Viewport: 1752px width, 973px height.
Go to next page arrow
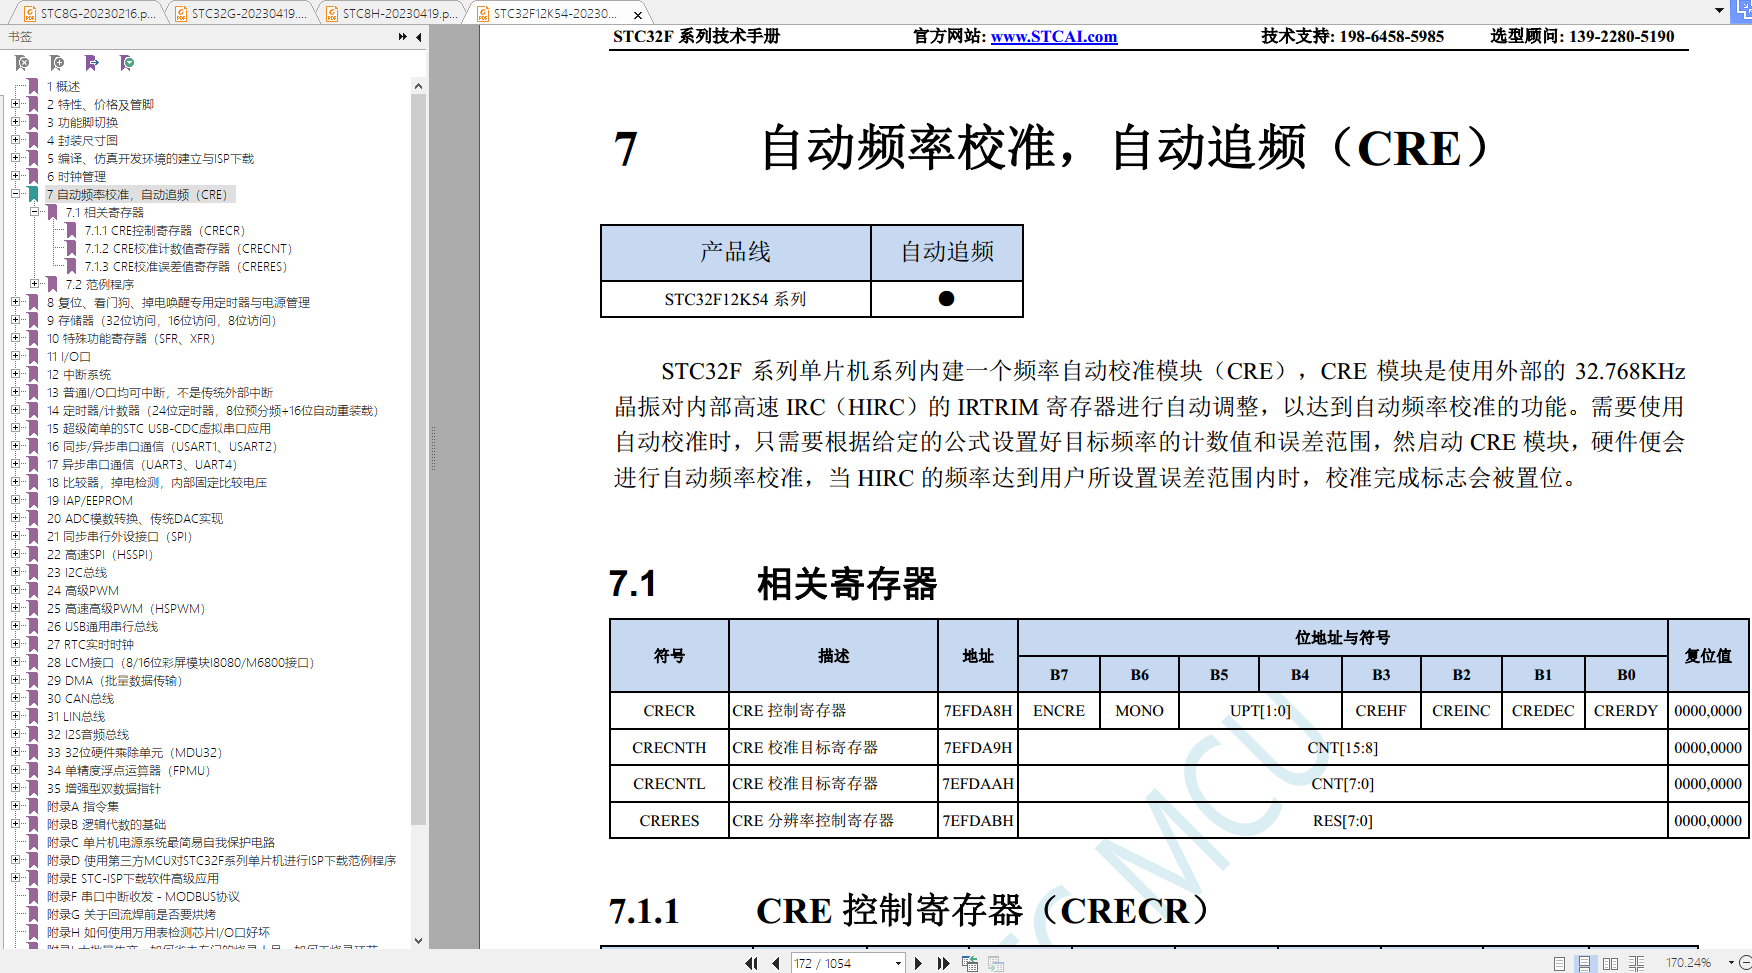(x=918, y=963)
